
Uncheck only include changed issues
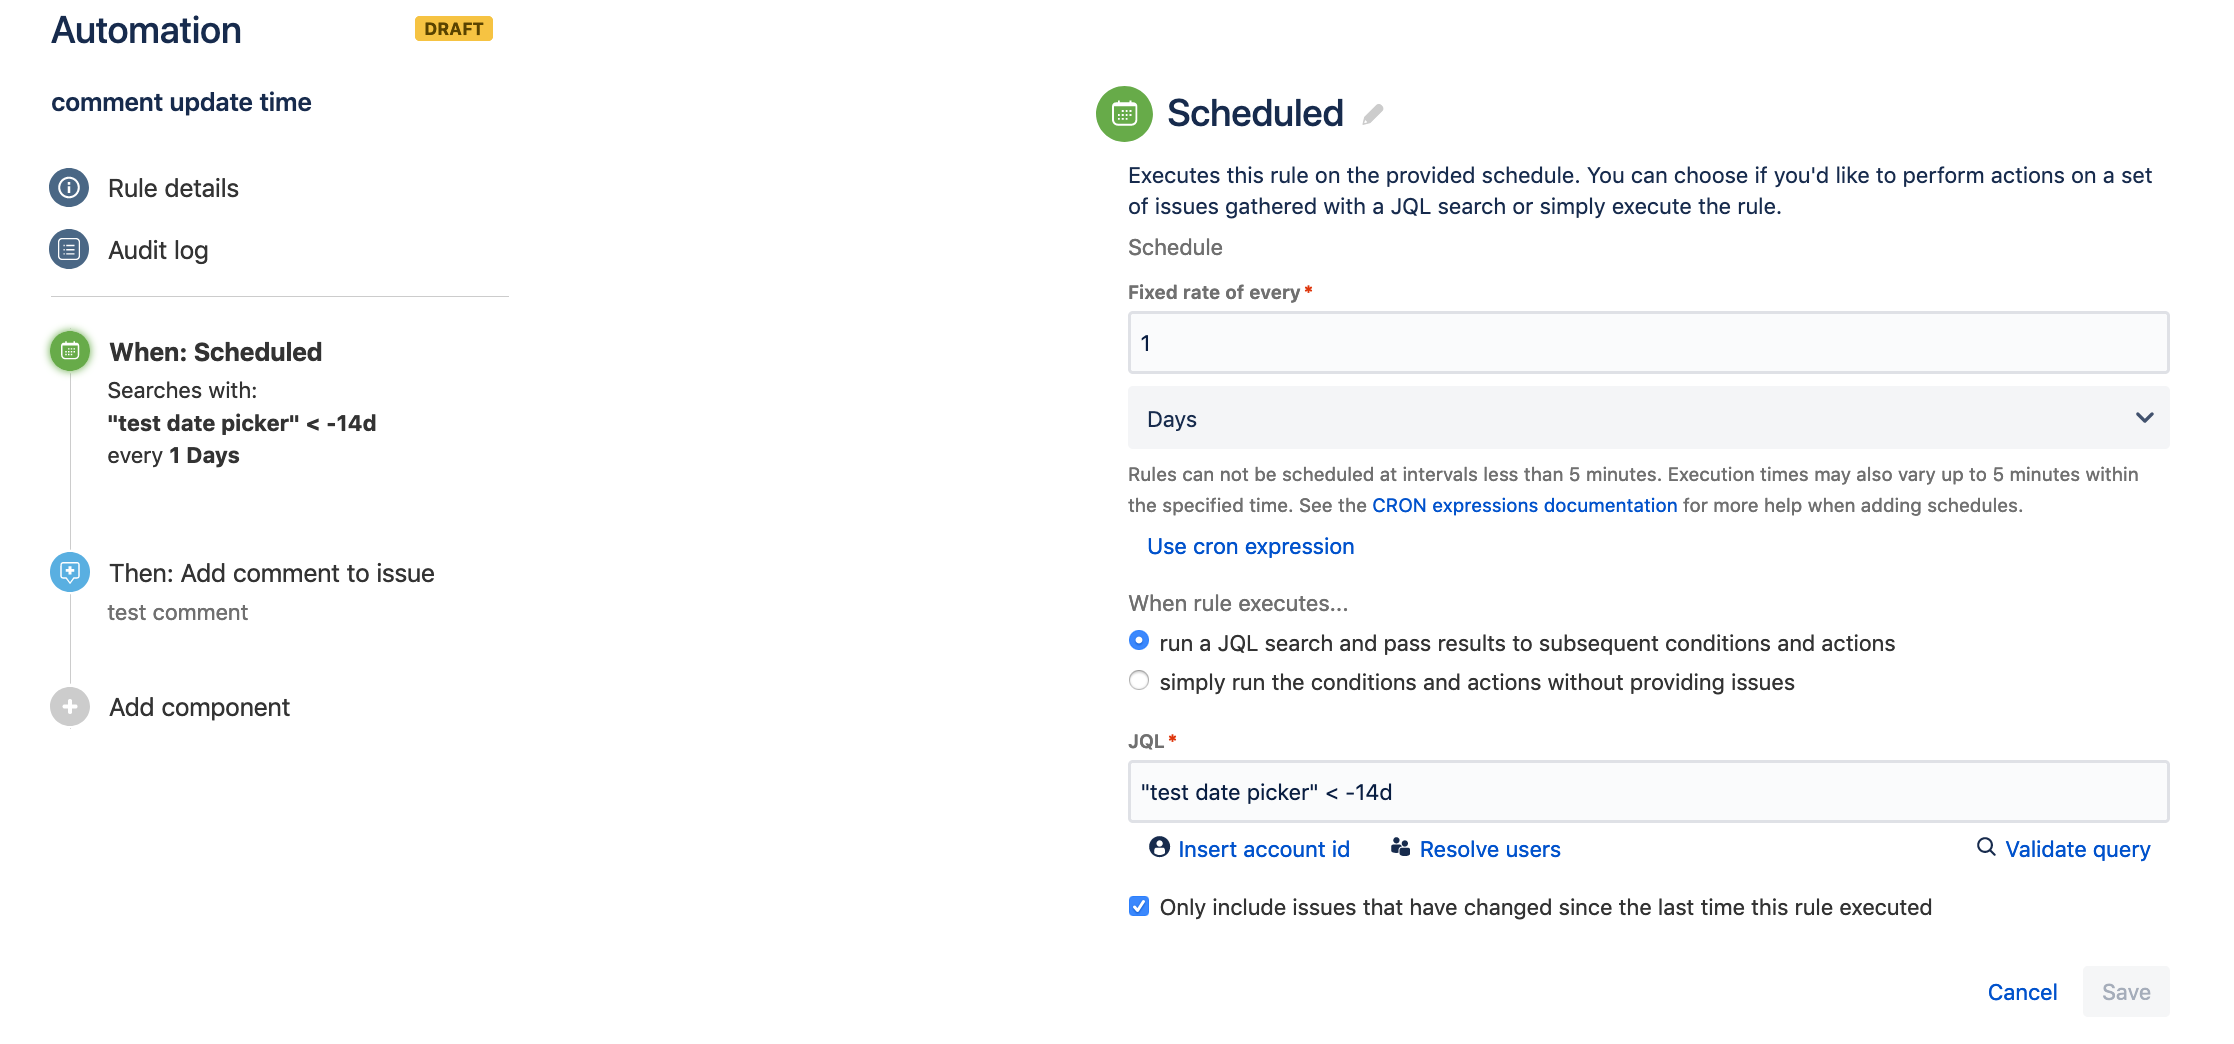point(1138,906)
